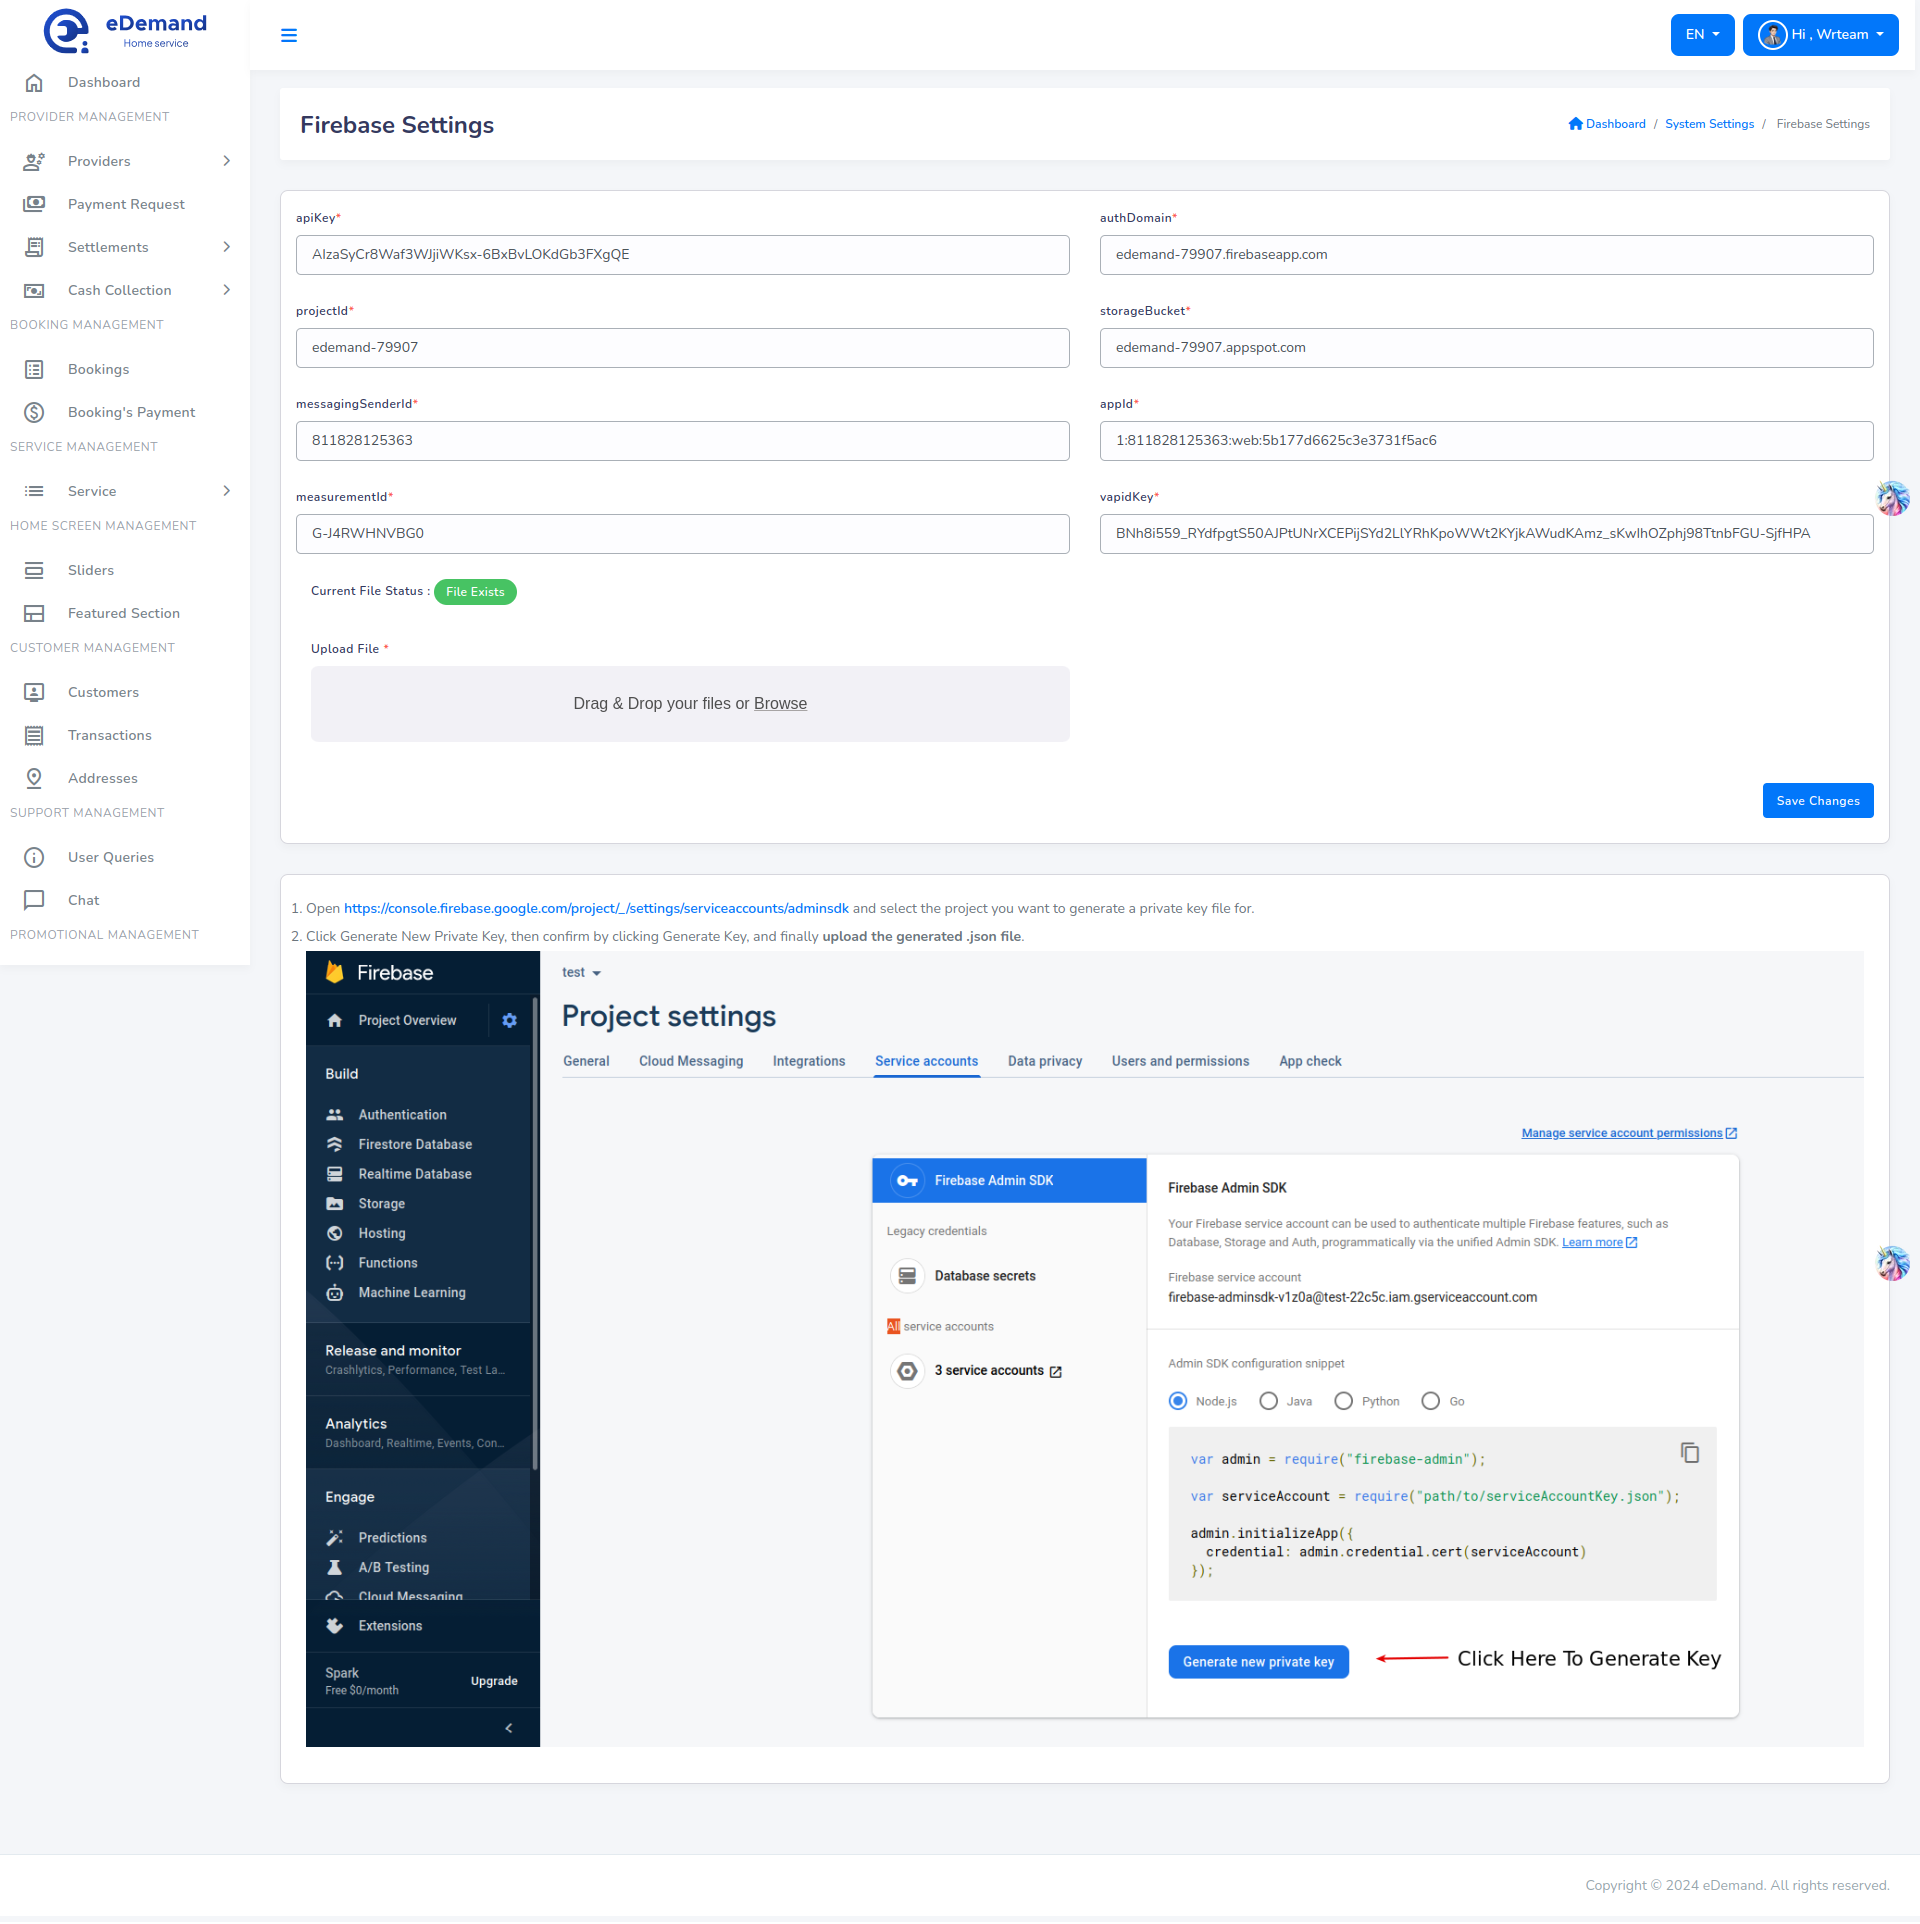Select the Java radio button

pos(1269,1402)
